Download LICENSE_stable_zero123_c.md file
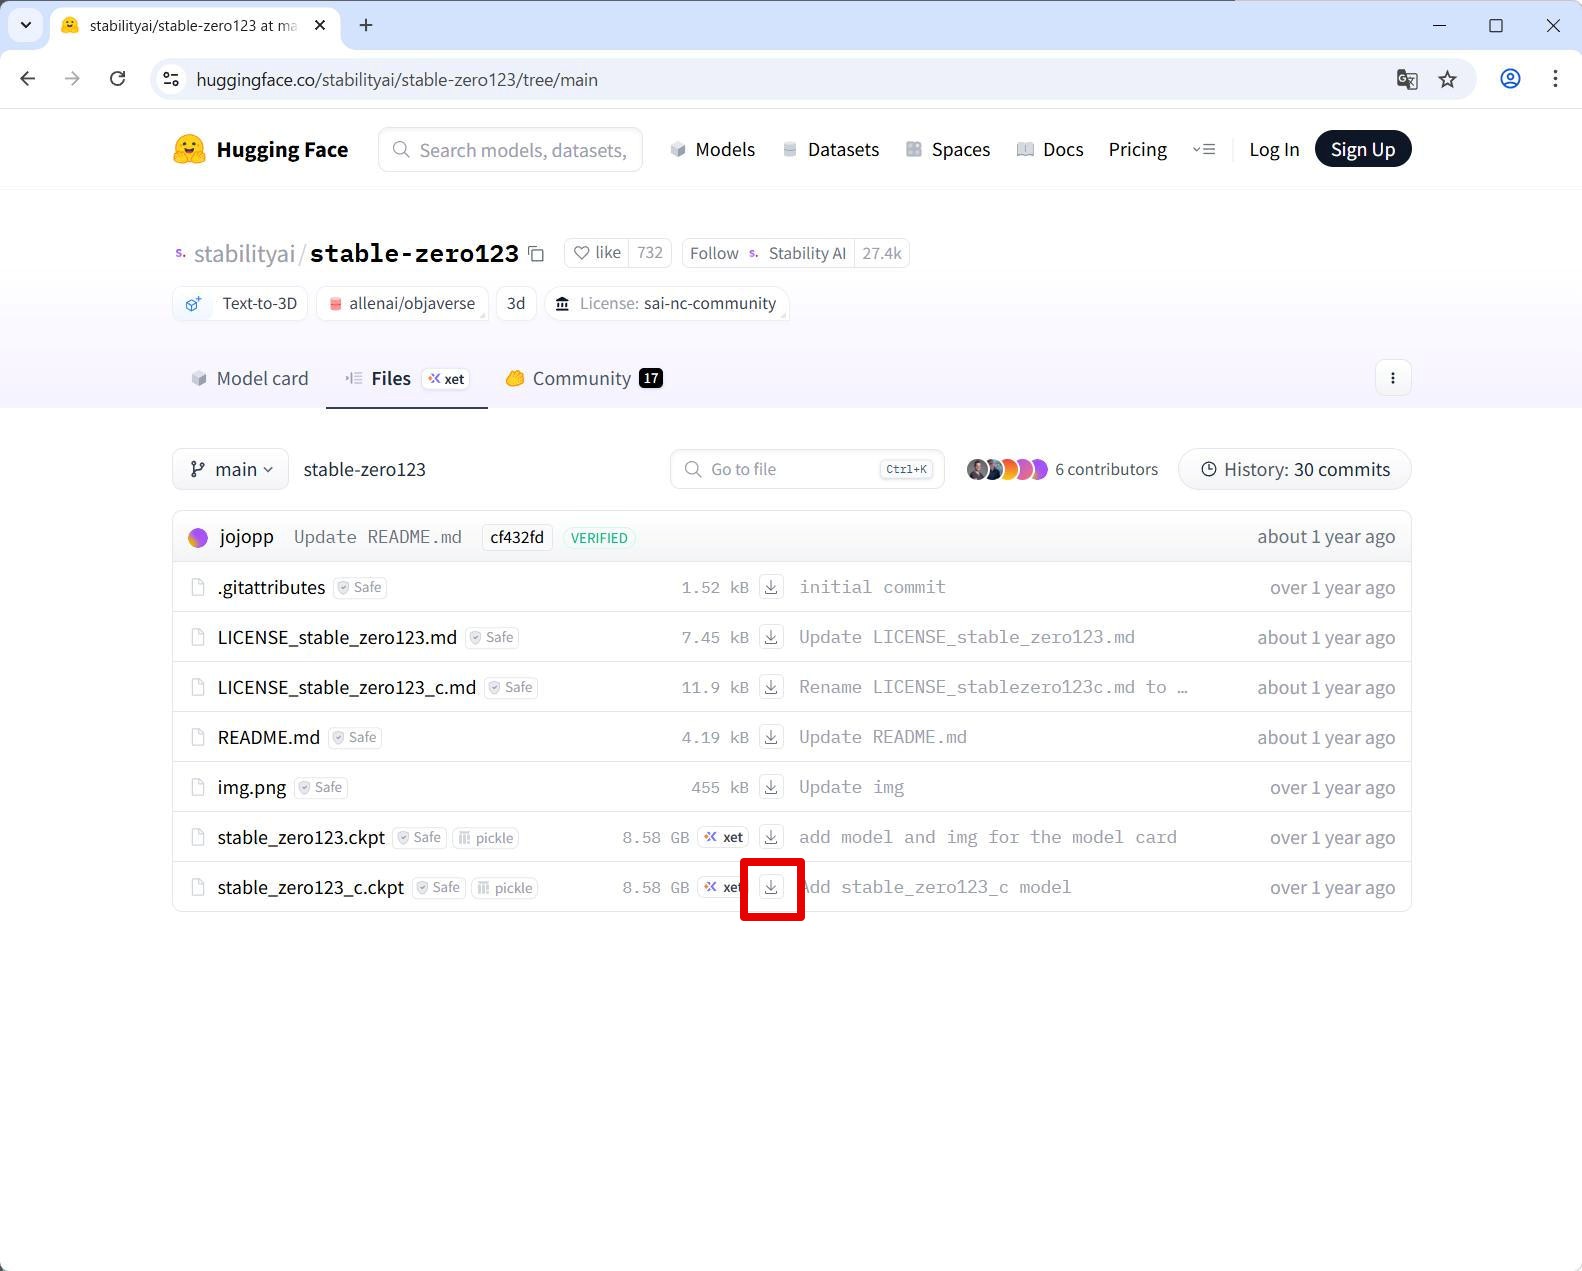Screen dimensions: 1582x1271 click(x=771, y=687)
